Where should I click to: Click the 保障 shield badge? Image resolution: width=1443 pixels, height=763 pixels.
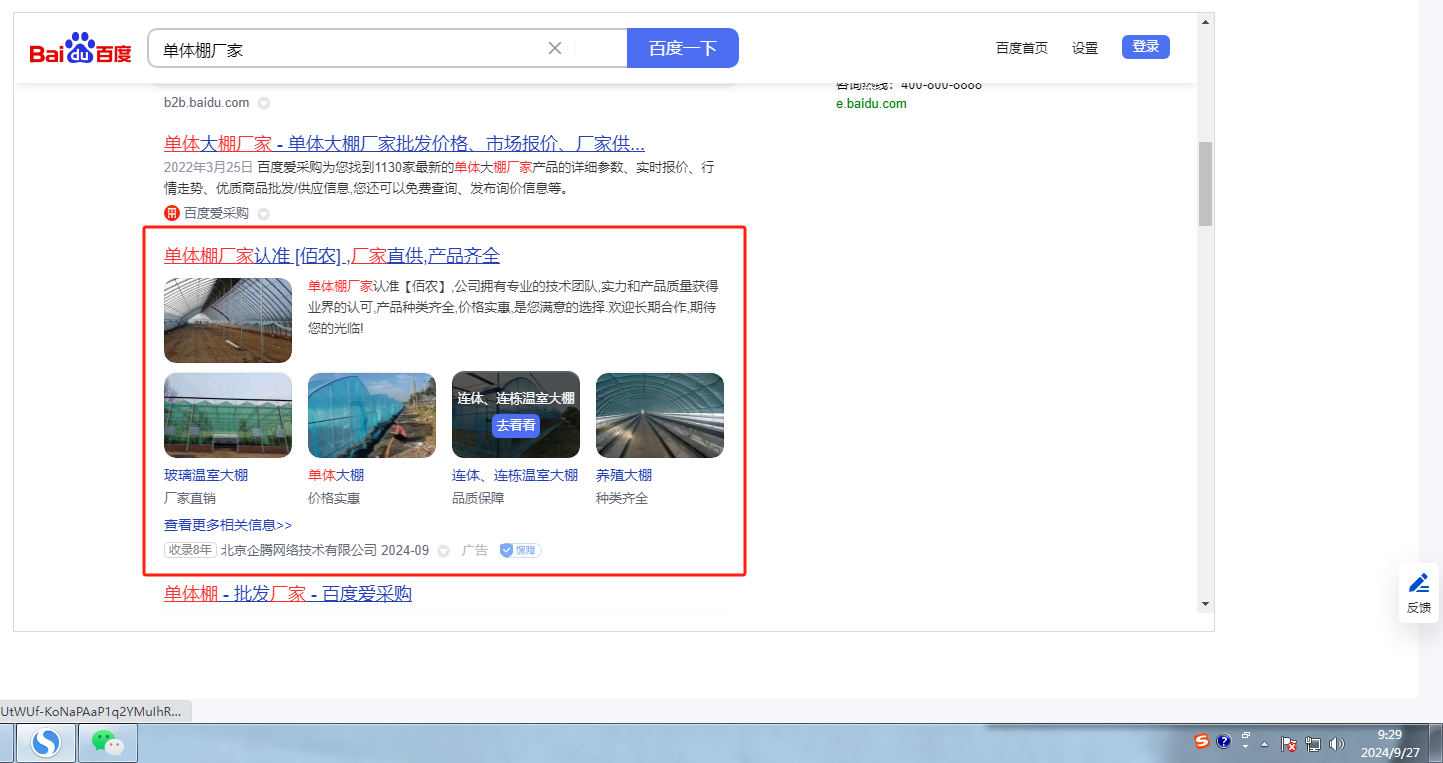click(x=520, y=550)
